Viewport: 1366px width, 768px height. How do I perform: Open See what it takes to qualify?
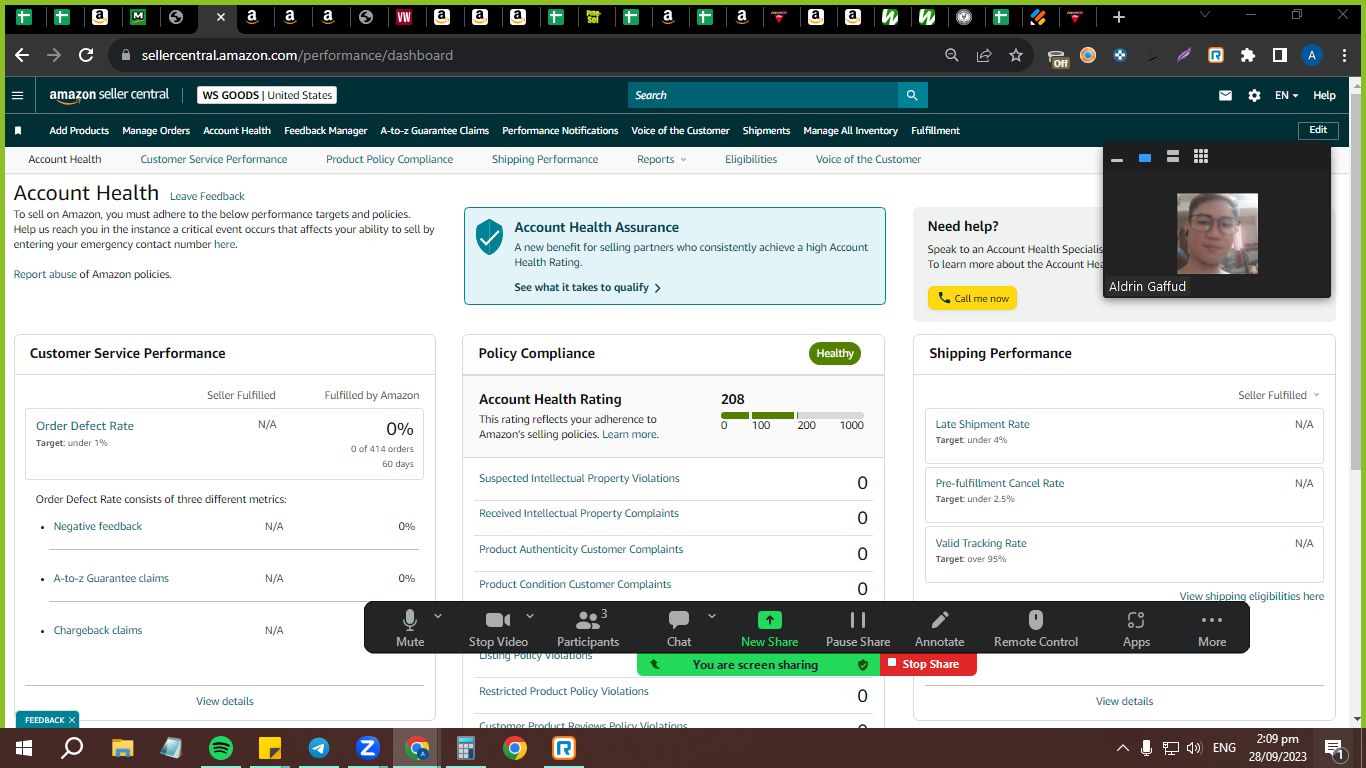click(588, 288)
